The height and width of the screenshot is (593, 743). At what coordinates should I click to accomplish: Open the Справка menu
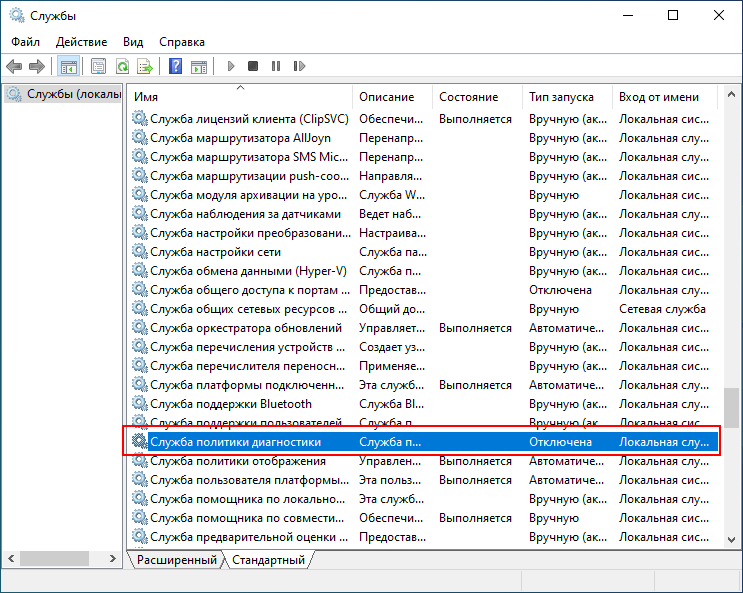182,42
